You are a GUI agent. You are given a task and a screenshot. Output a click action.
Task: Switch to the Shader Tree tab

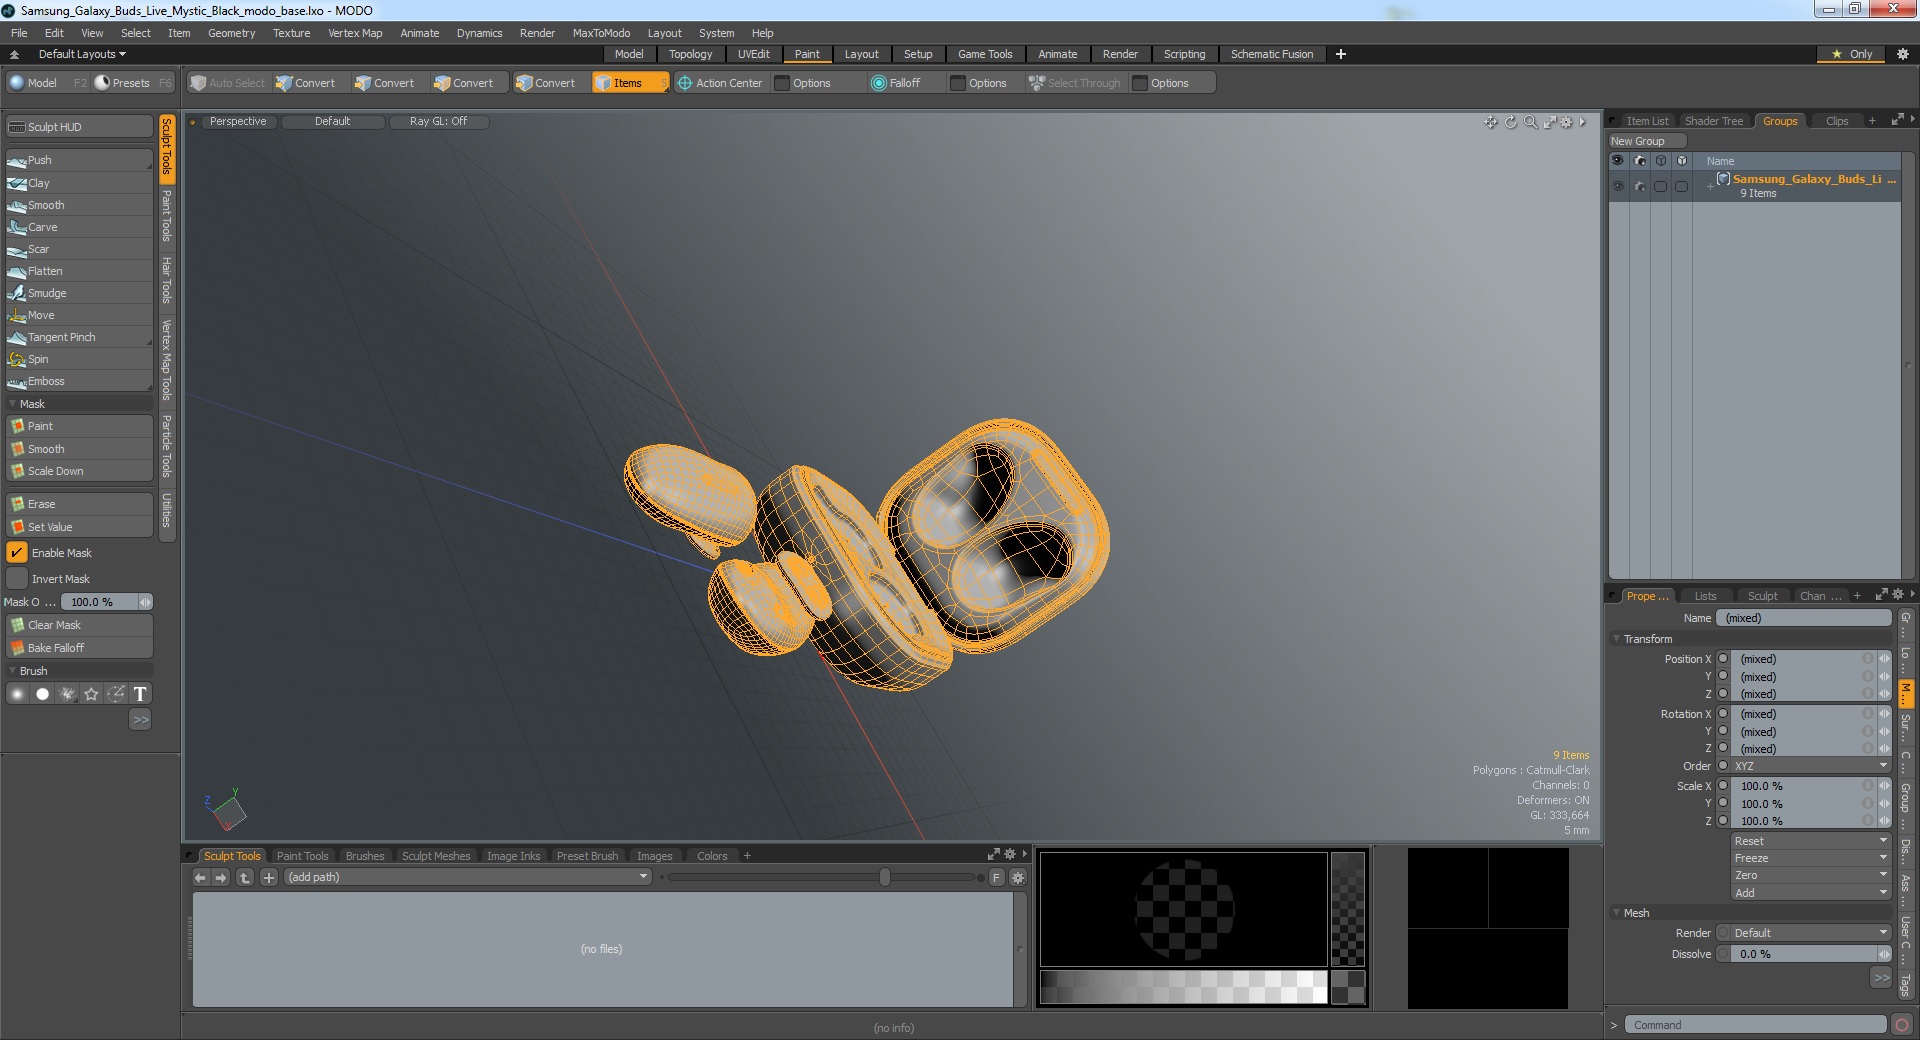click(1713, 121)
